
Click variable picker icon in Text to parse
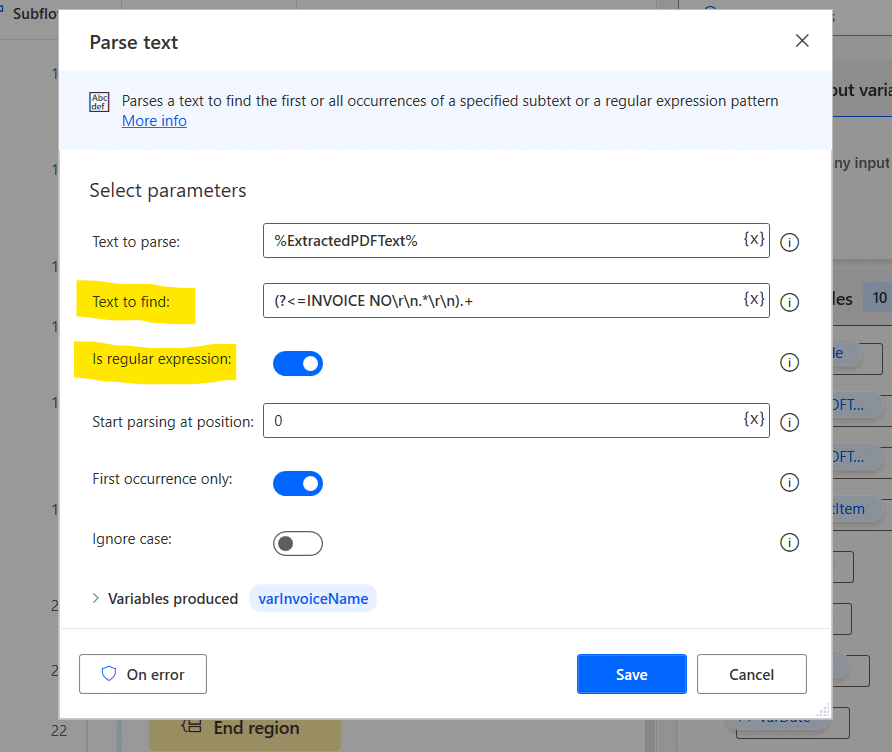pos(754,240)
